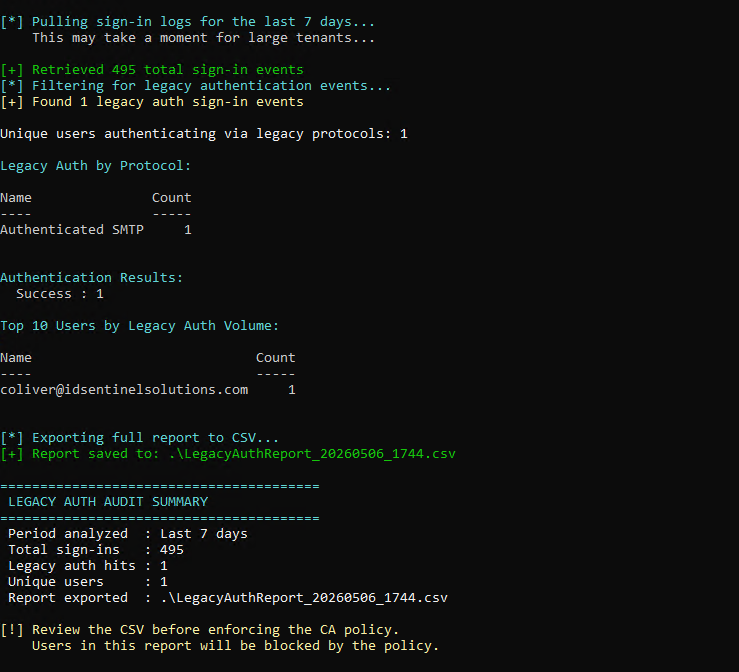This screenshot has height=672, width=739.
Task: Click 'Users in this report will be blocked' line
Action: (236, 646)
